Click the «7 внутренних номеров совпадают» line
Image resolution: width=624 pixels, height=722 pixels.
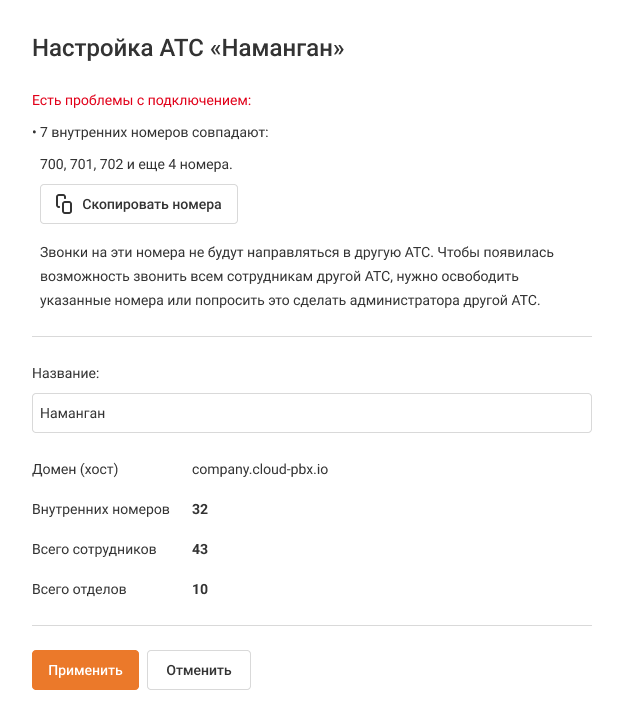click(151, 132)
